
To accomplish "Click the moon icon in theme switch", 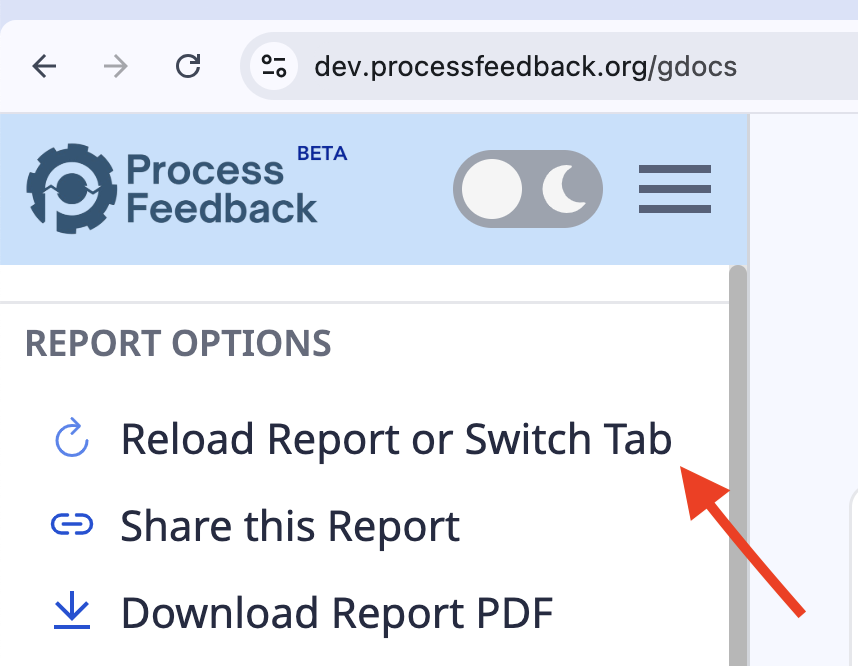I will click(564, 188).
